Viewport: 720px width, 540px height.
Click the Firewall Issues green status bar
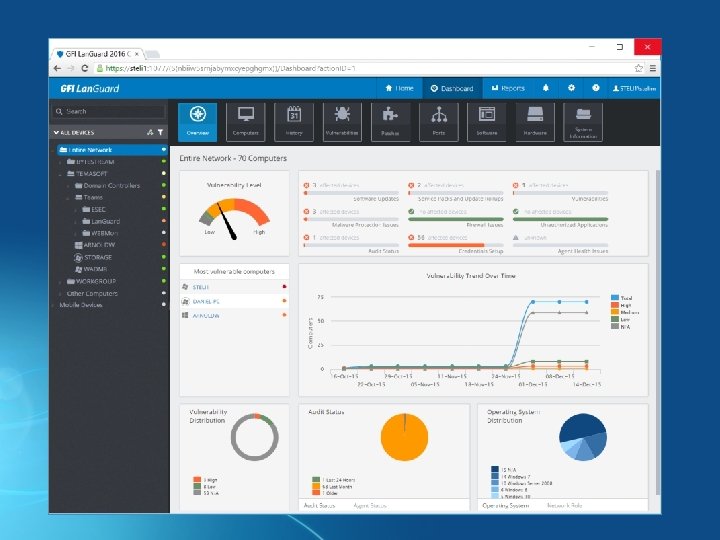456,219
